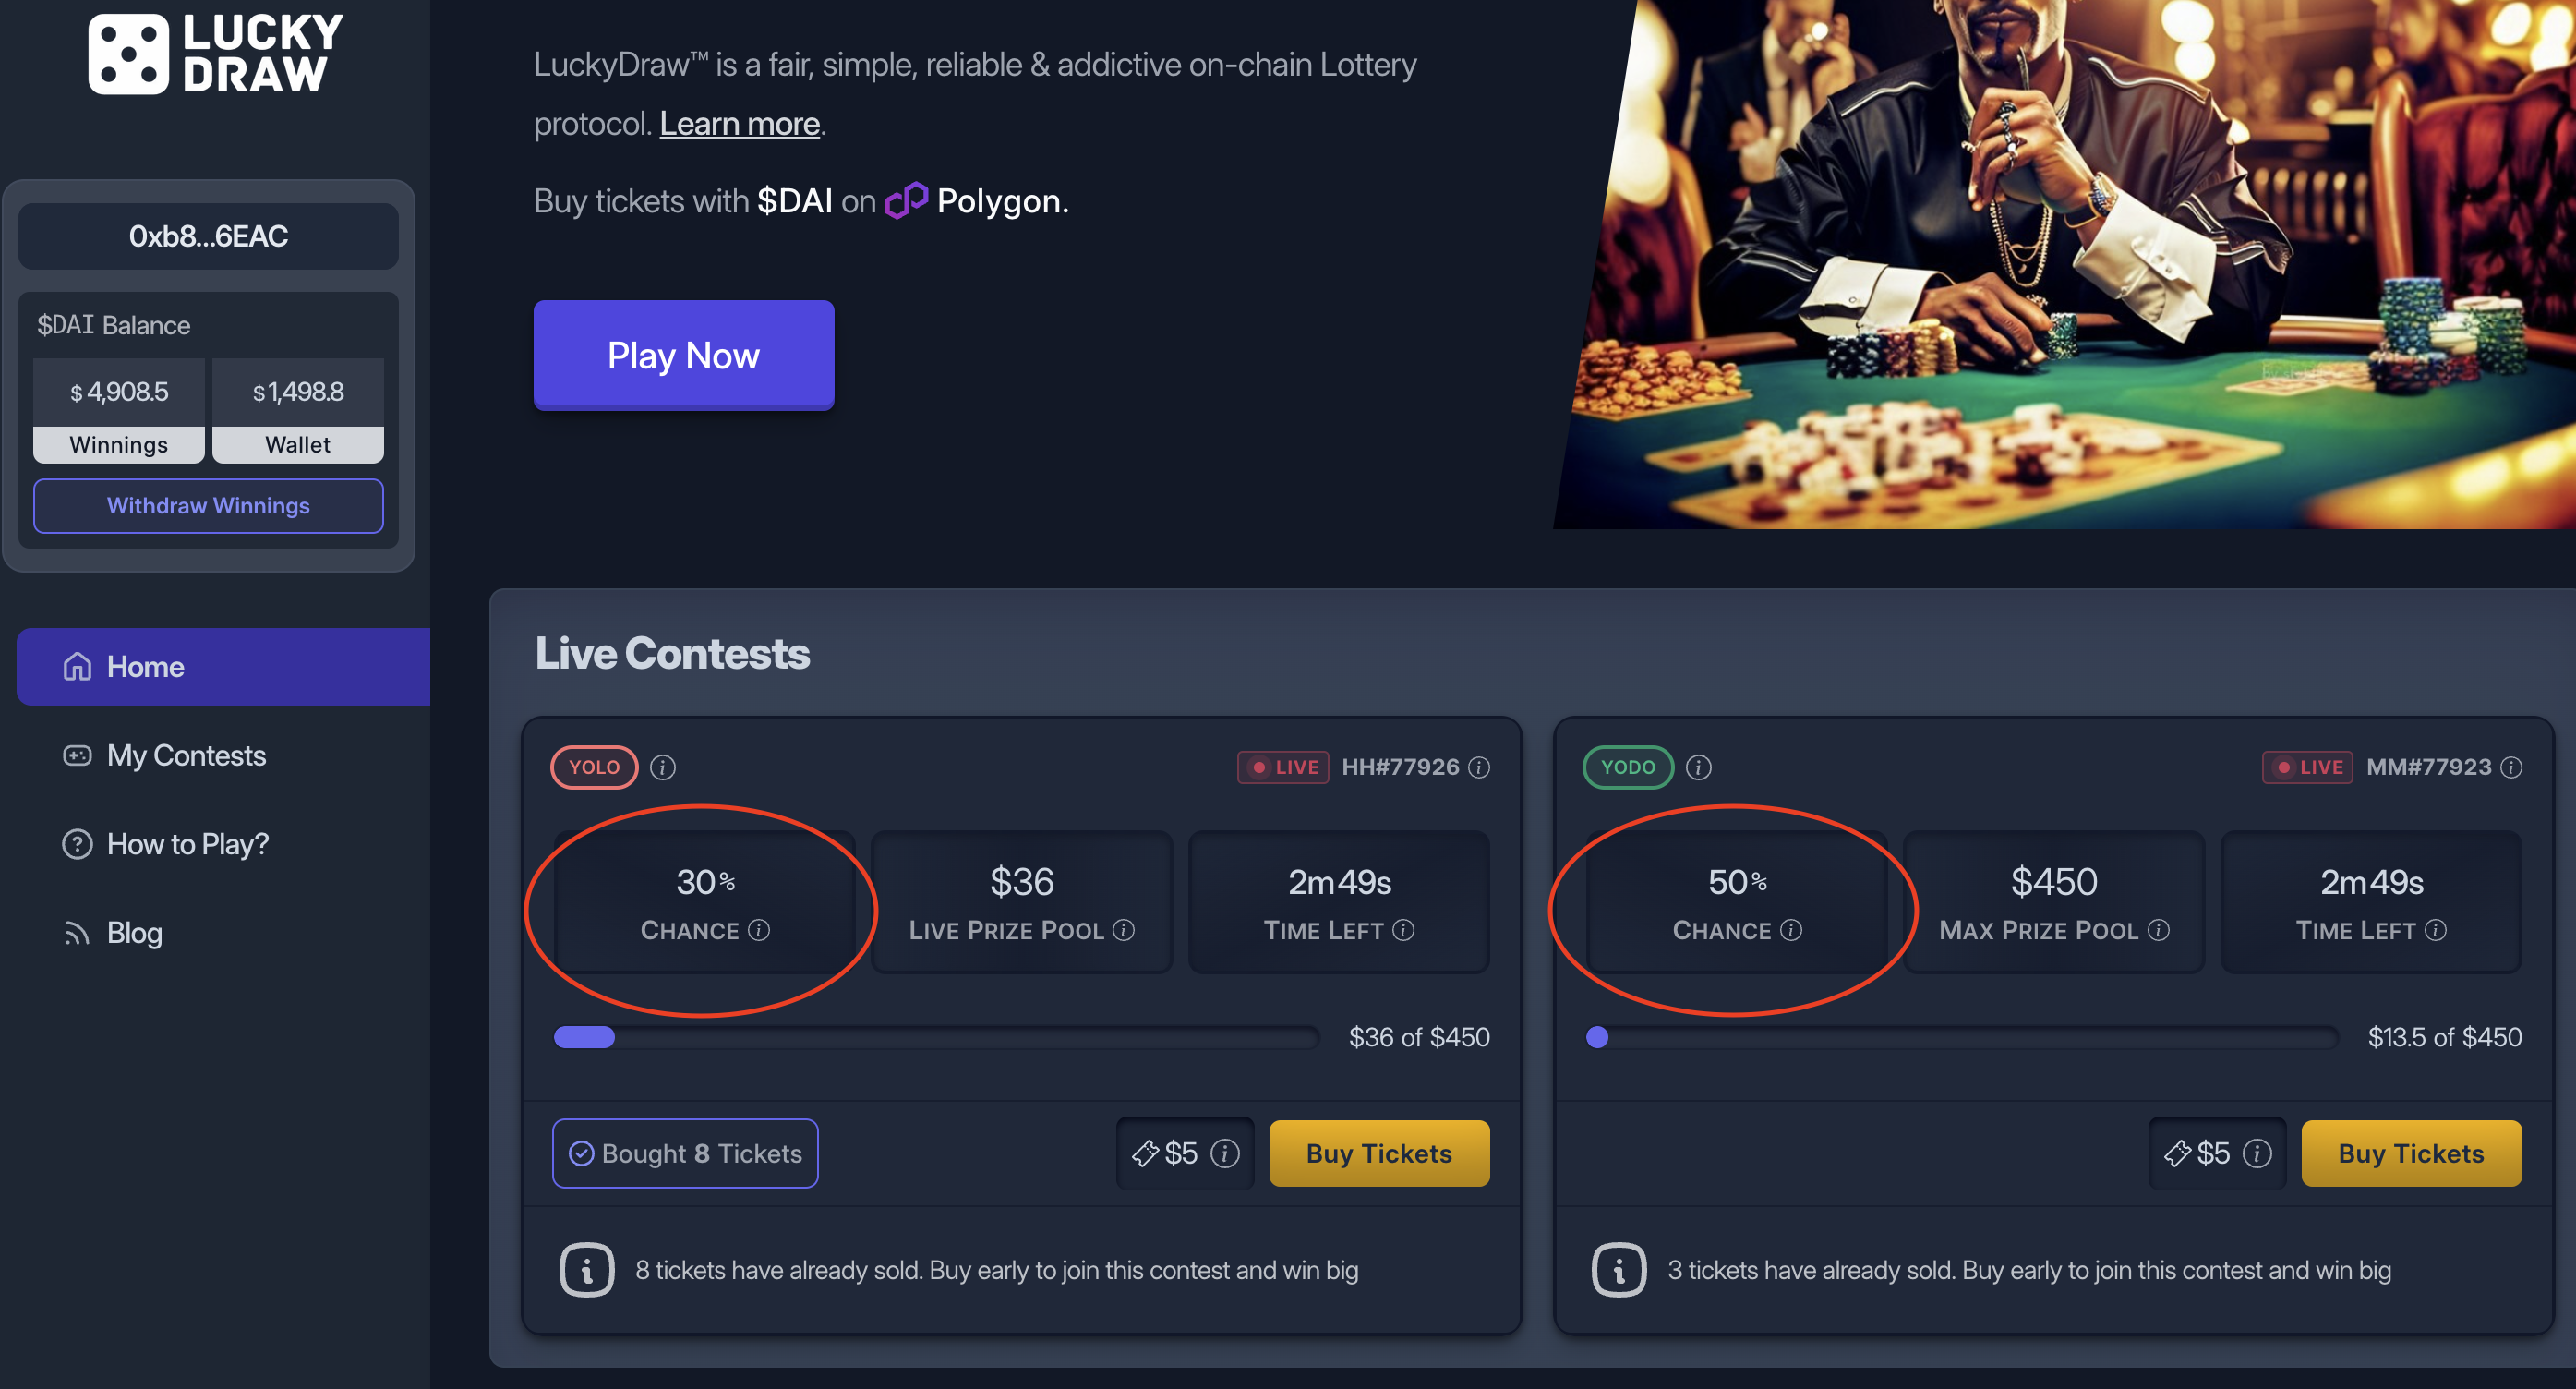This screenshot has width=2576, height=1389.
Task: Click info icon by the YOLO $5 ticket price
Action: [x=1225, y=1153]
